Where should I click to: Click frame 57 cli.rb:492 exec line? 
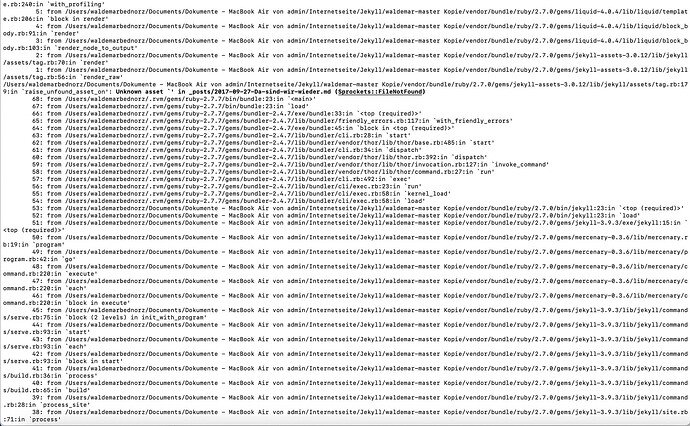pyautogui.click(x=221, y=179)
